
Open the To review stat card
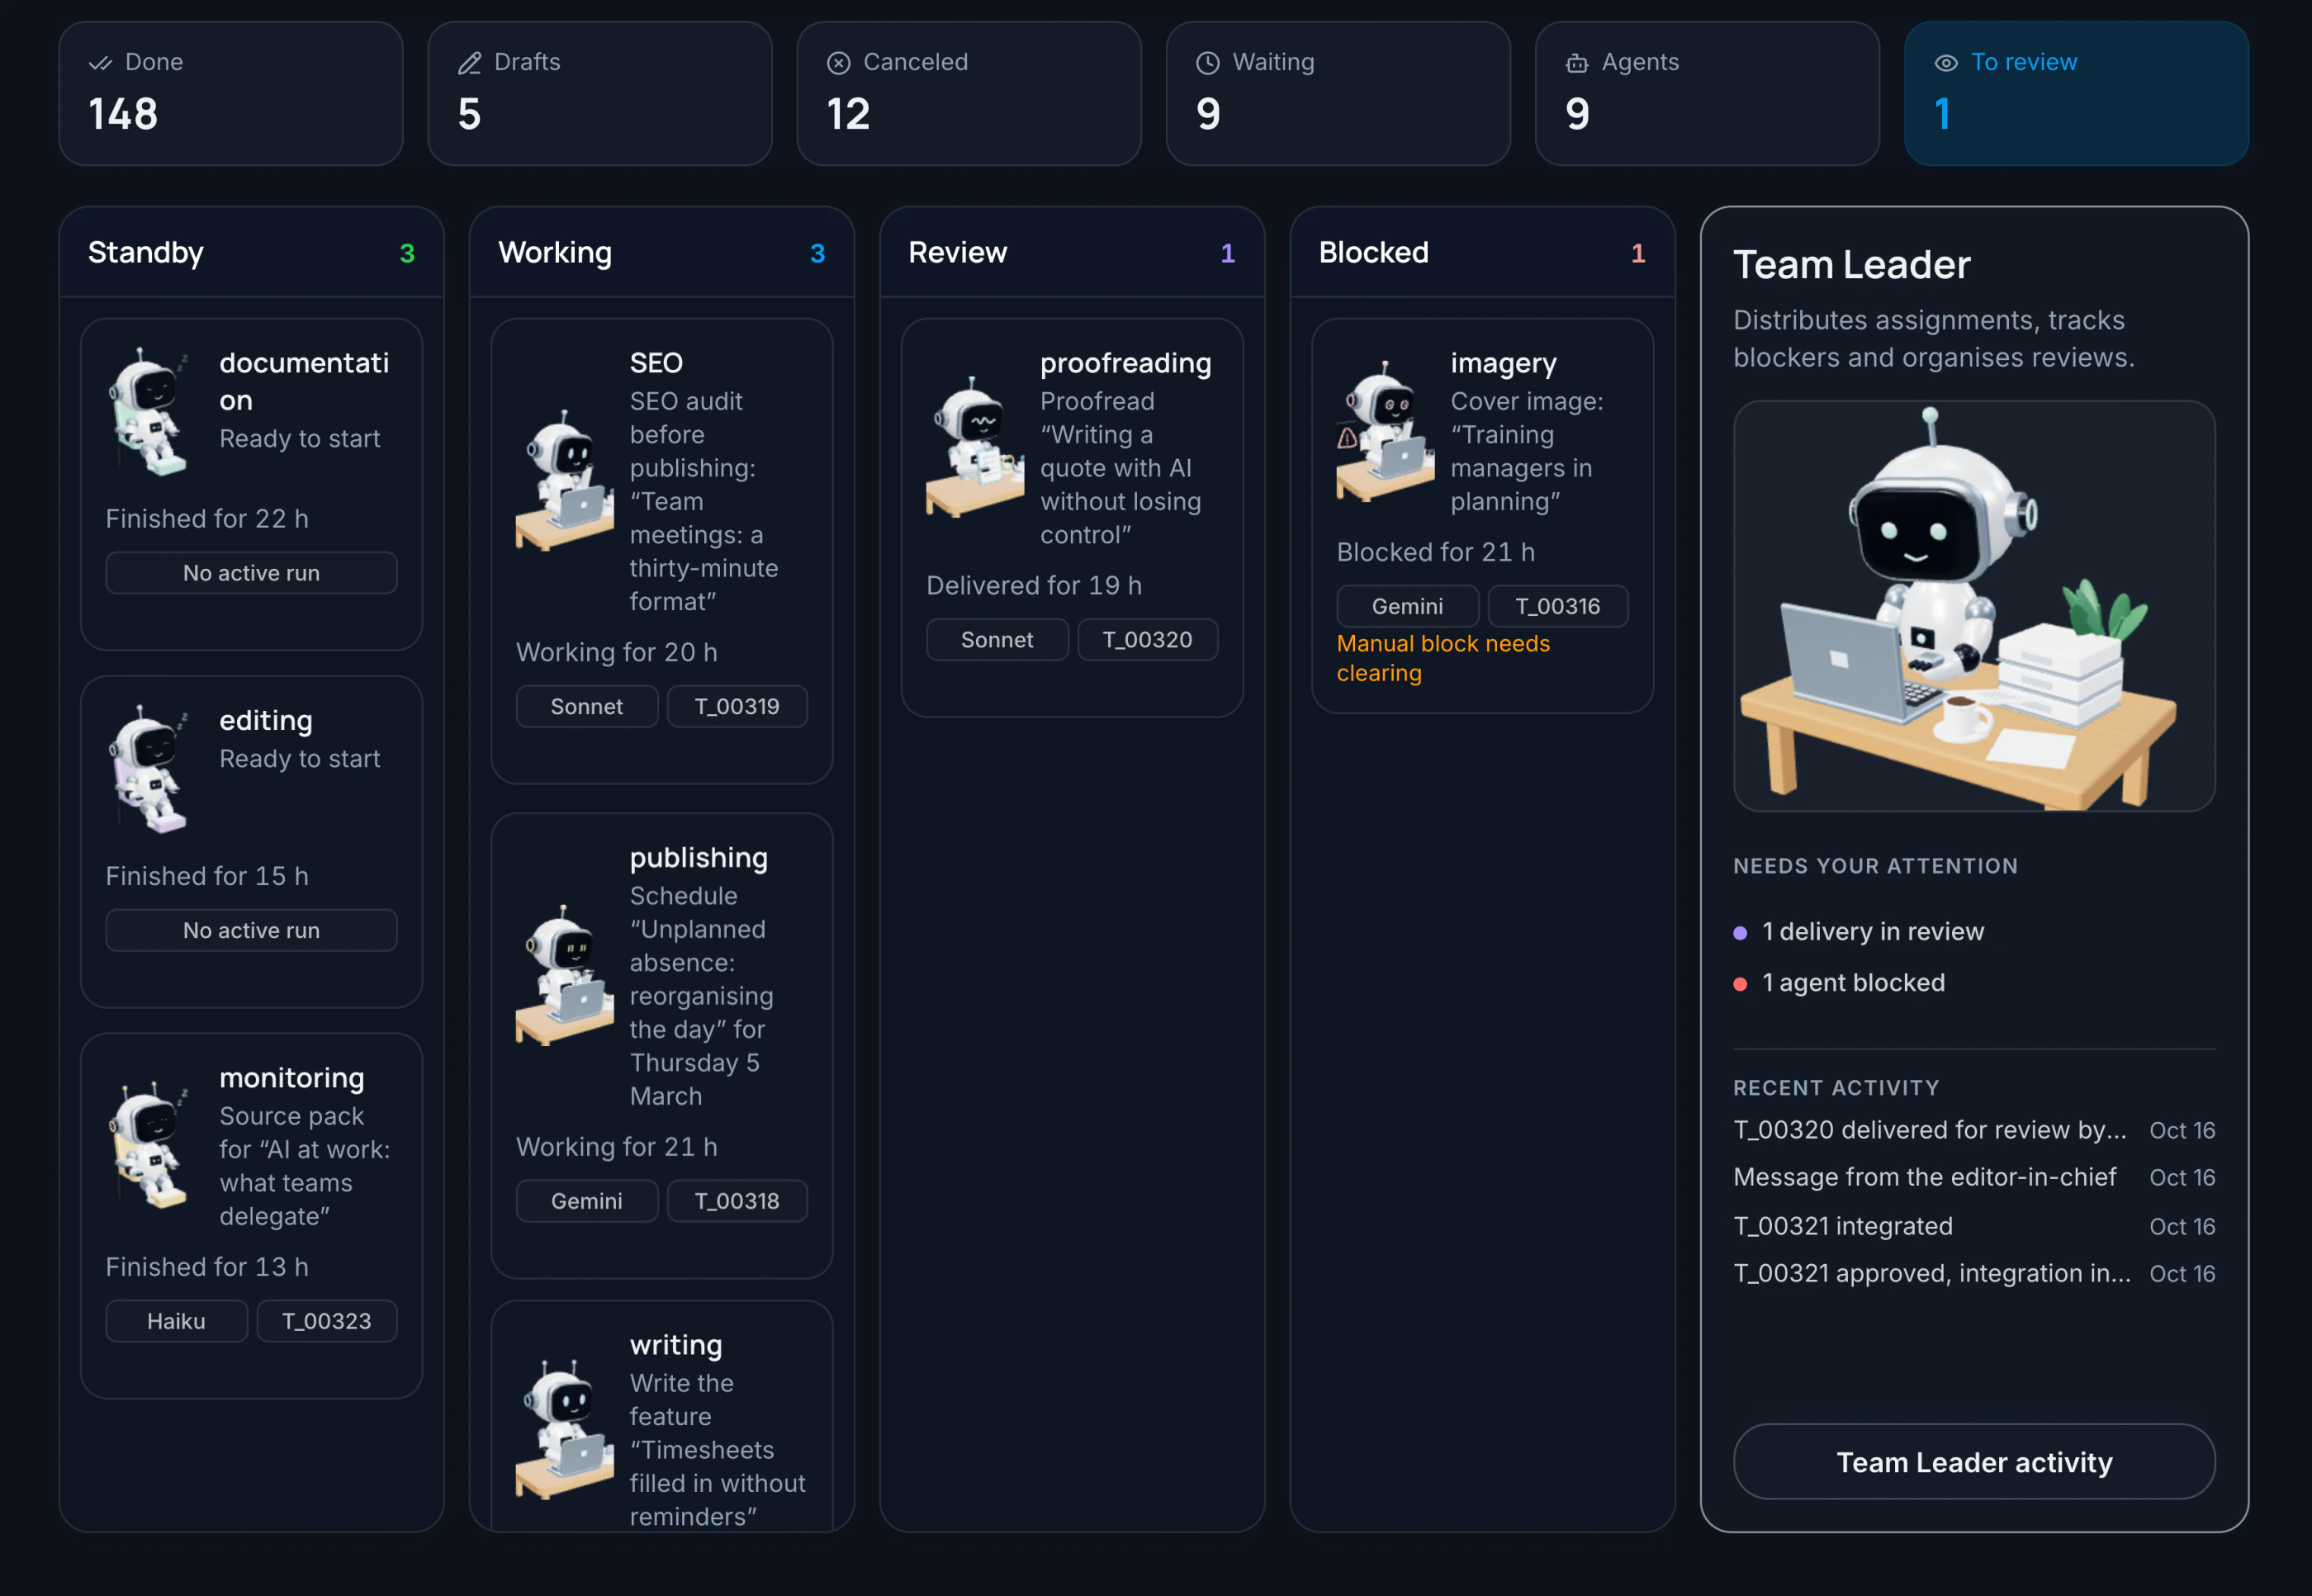coord(2077,94)
